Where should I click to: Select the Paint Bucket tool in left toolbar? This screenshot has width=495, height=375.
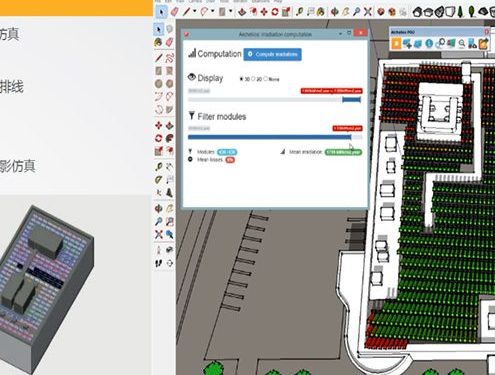pyautogui.click(x=159, y=42)
